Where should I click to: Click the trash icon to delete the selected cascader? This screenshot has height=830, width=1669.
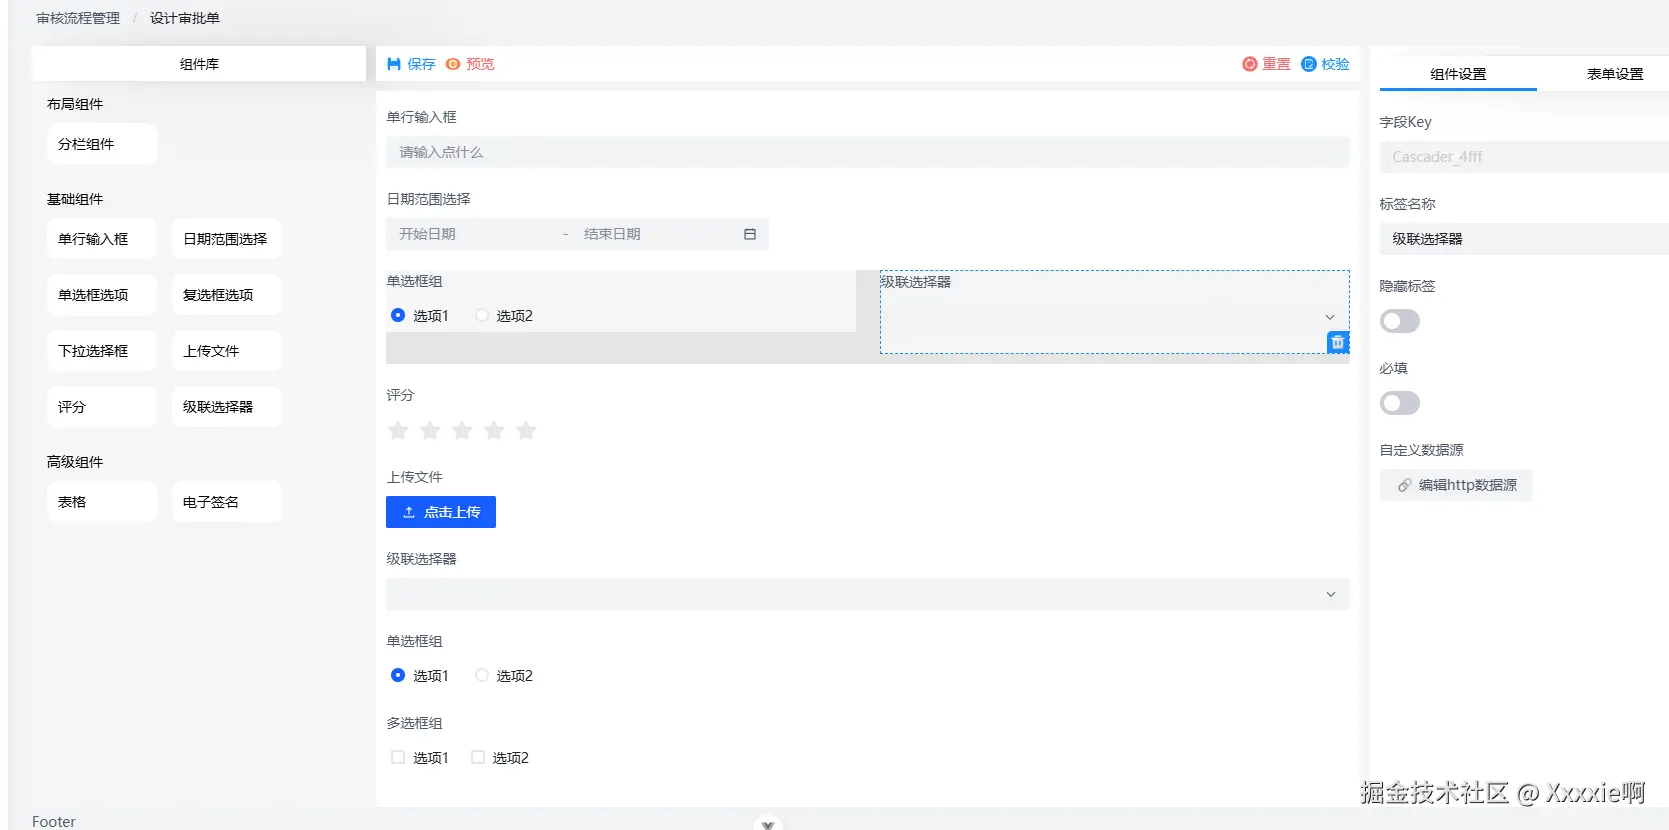pos(1338,342)
